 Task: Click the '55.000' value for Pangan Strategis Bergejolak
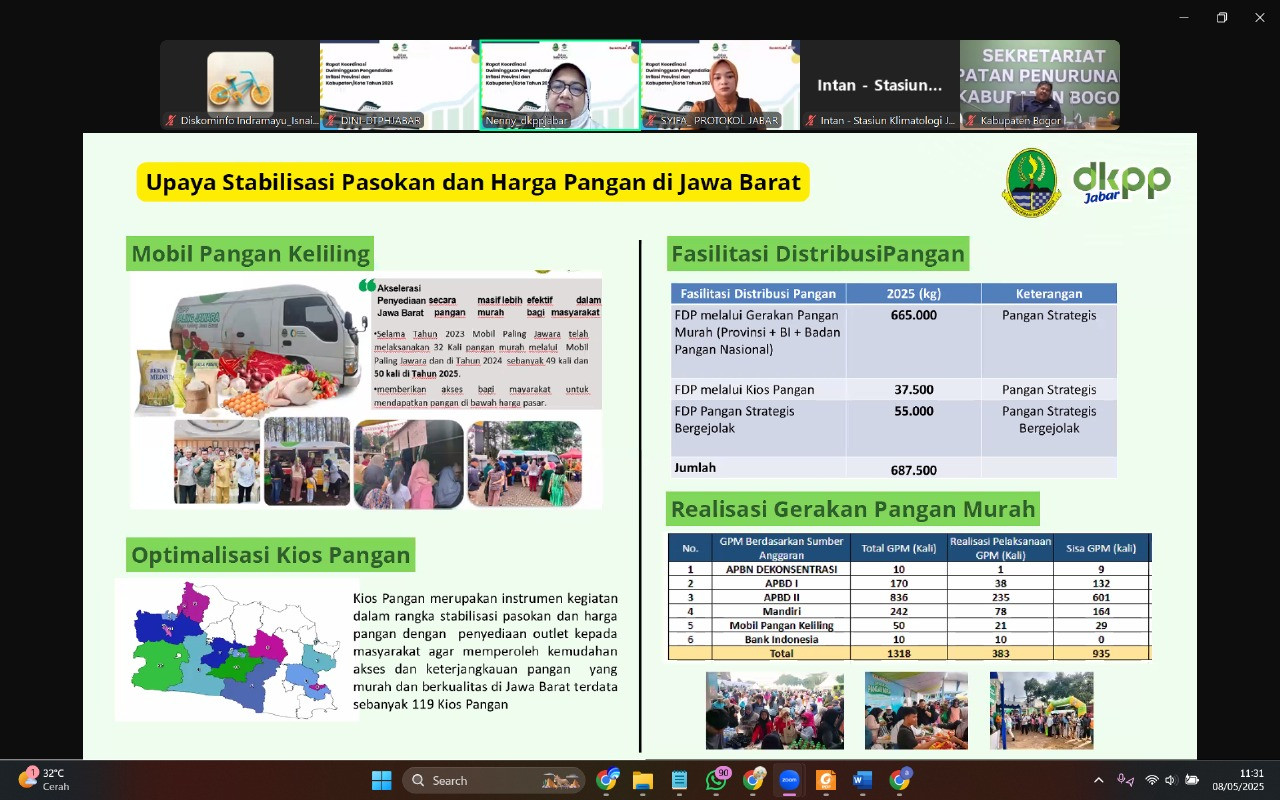913,411
